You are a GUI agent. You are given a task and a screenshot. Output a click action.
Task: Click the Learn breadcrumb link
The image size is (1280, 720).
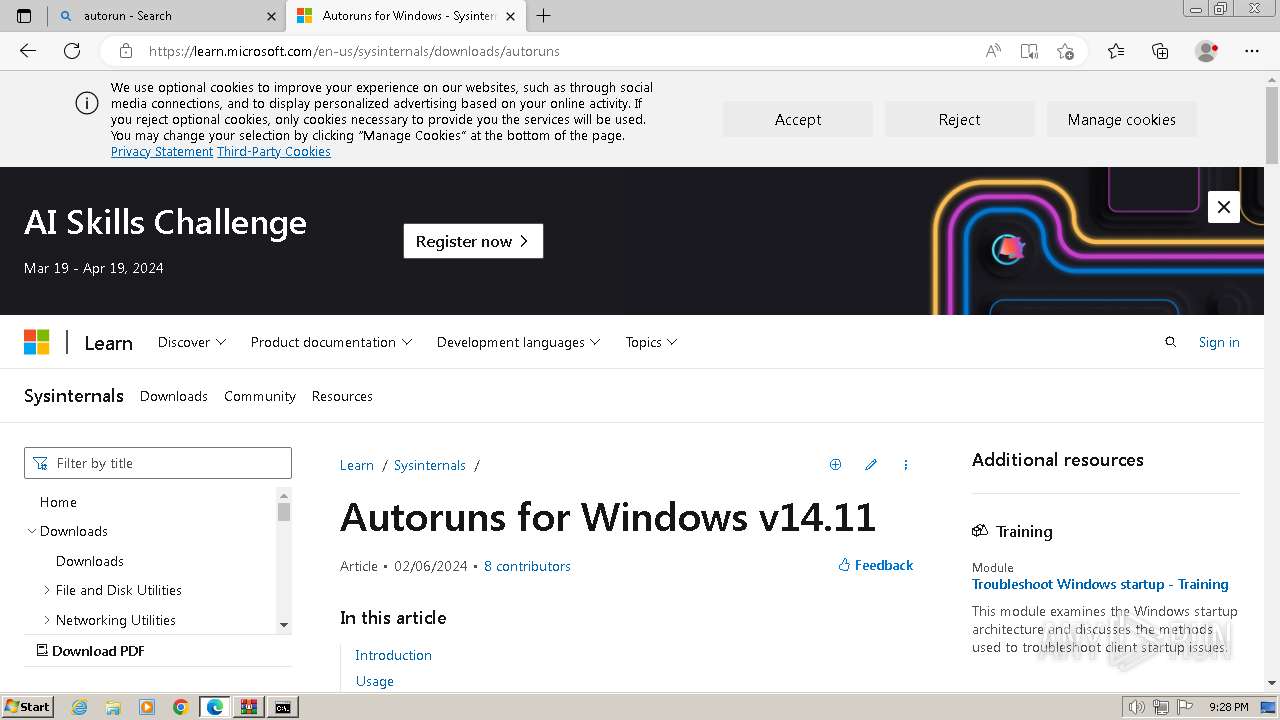(357, 465)
